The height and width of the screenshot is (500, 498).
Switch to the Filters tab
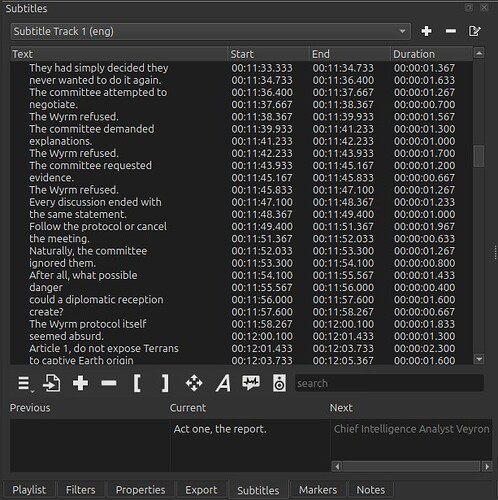coord(81,490)
